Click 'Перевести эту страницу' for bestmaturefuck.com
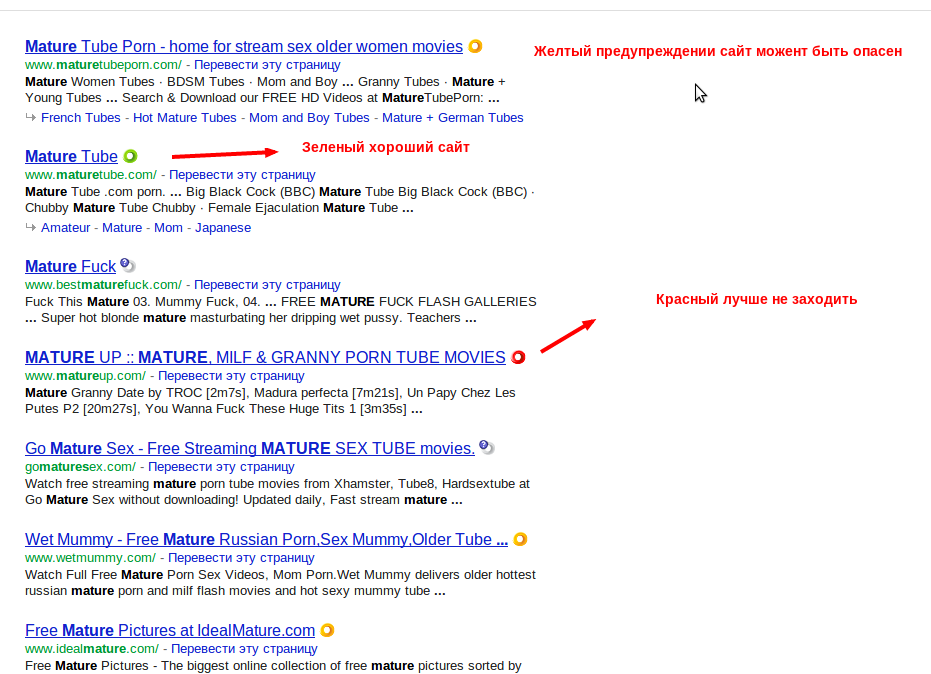This screenshot has height=674, width=931. [267, 284]
